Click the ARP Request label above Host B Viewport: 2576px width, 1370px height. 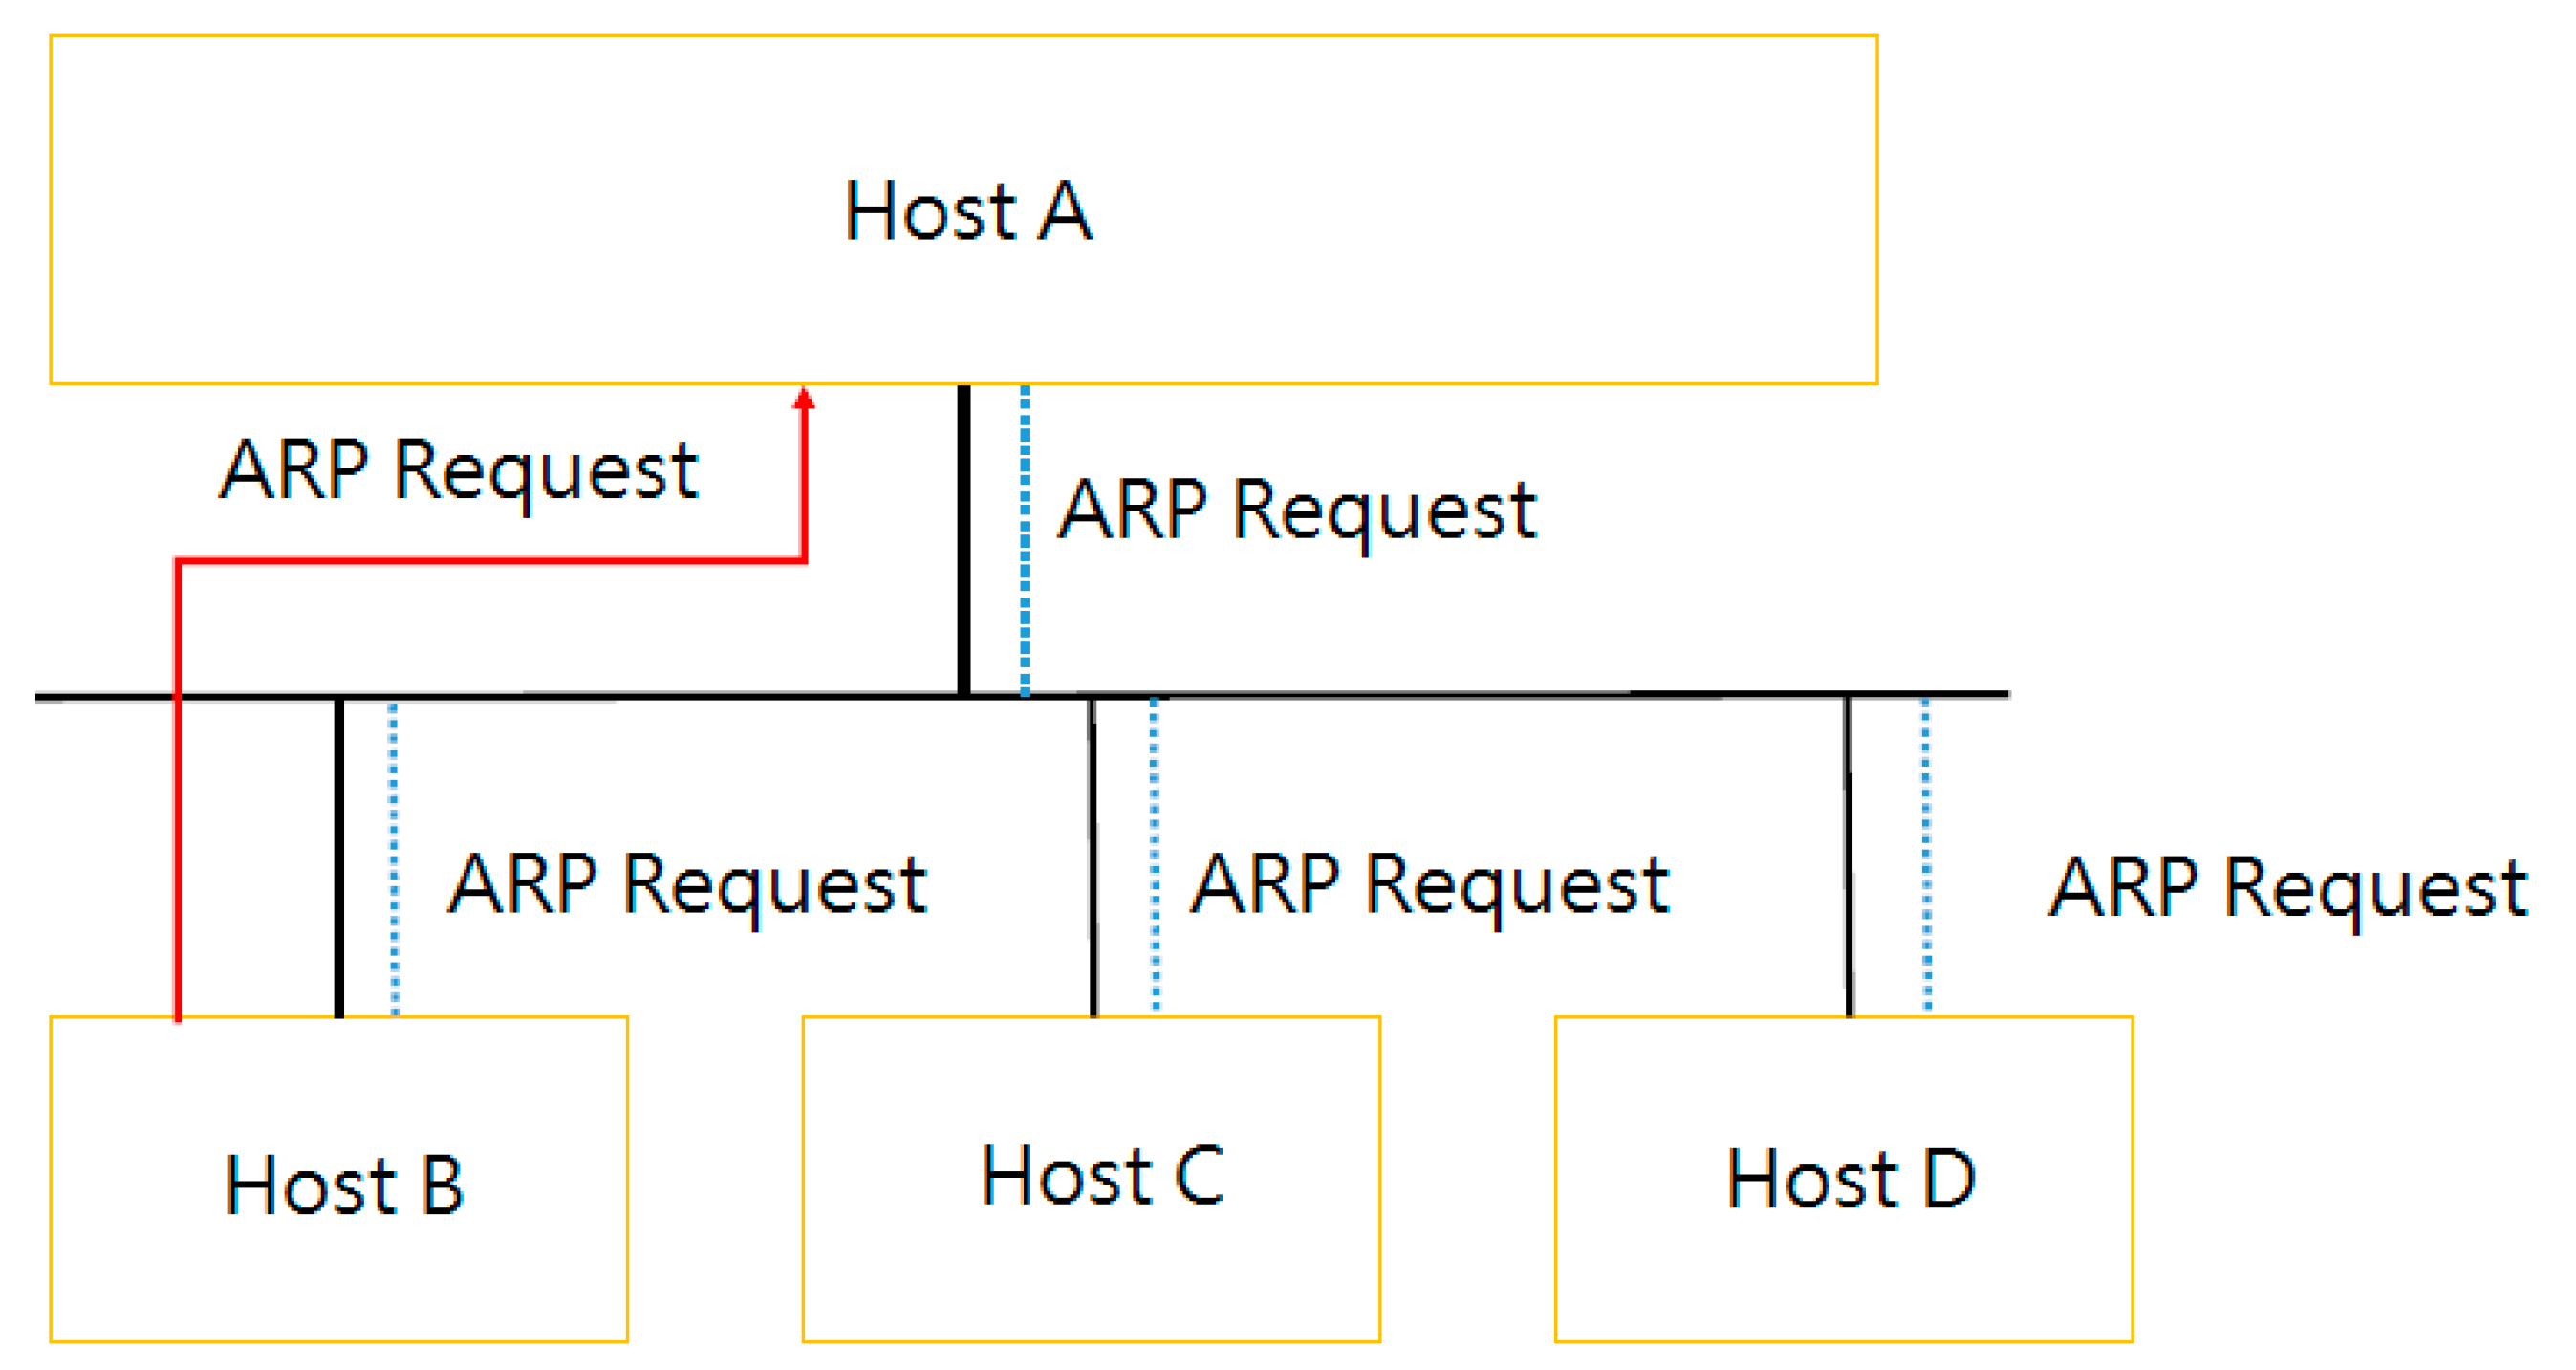[x=687, y=885]
